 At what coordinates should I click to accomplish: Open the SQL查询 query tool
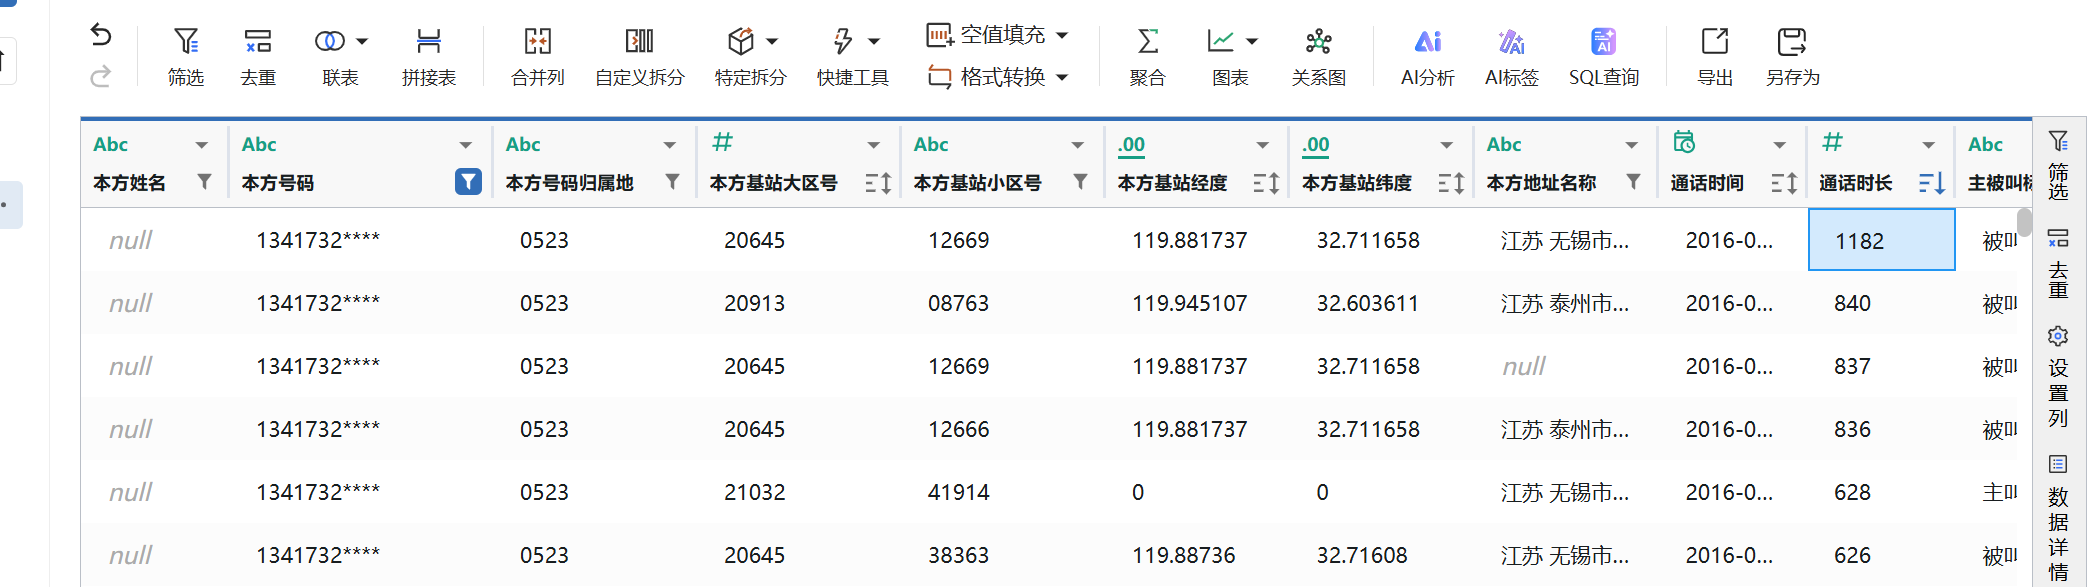pyautogui.click(x=1603, y=55)
